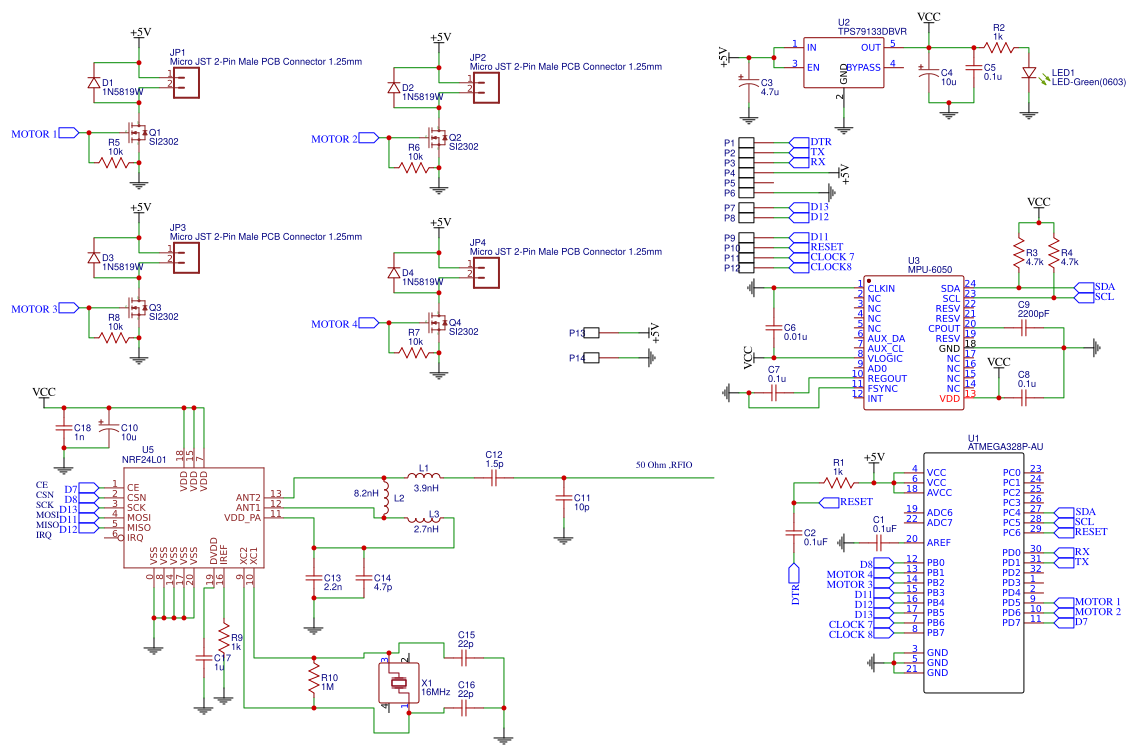Click the 'TPS79133DBVR' part name text
The width and height of the screenshot is (1137, 754).
[x=872, y=31]
